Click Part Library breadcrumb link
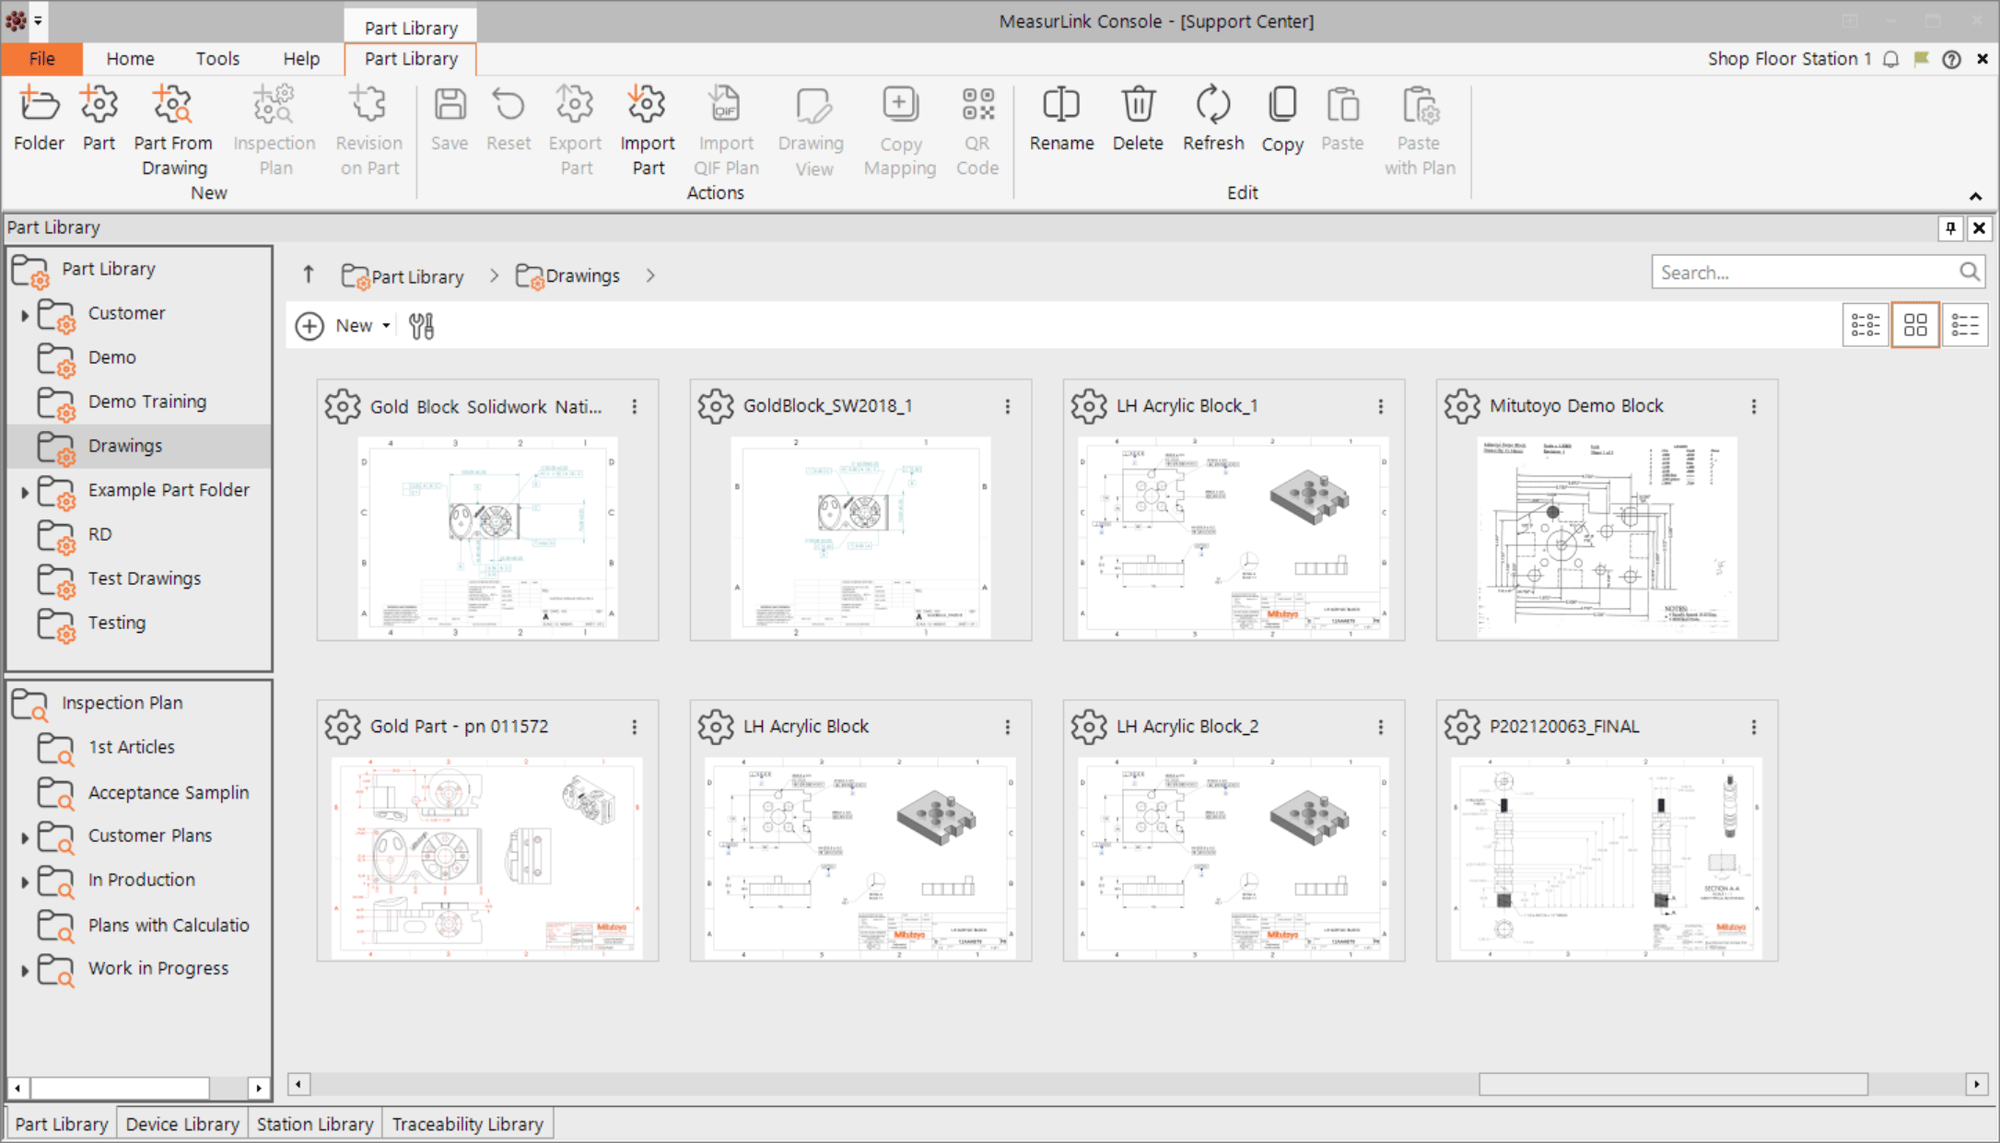This screenshot has height=1143, width=2000. tap(403, 276)
